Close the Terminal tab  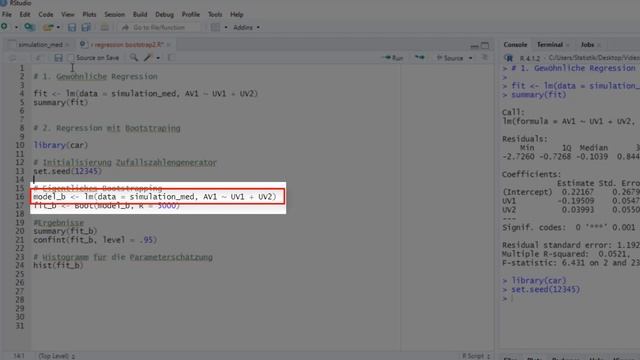[567, 45]
